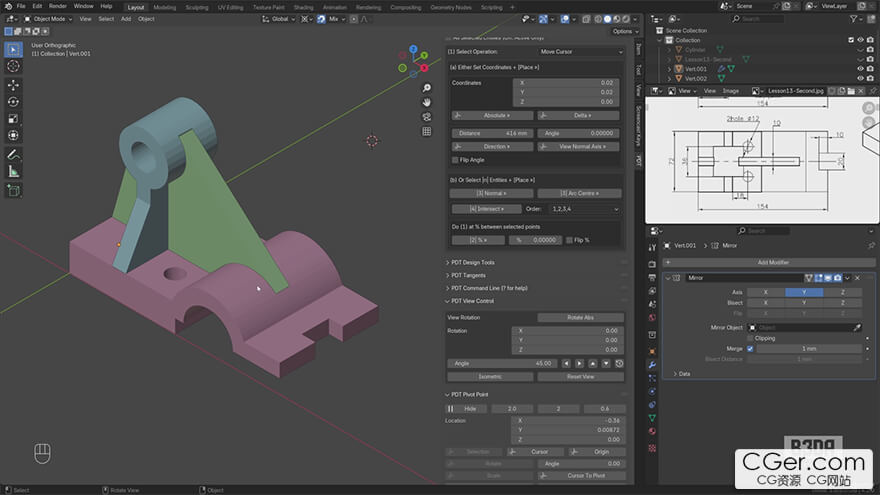880x495 pixels.
Task: Open the Tool properties tab icon
Action: tap(652, 248)
